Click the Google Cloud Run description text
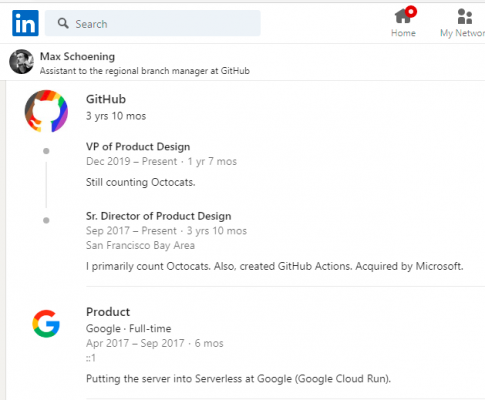The image size is (485, 400). [238, 379]
